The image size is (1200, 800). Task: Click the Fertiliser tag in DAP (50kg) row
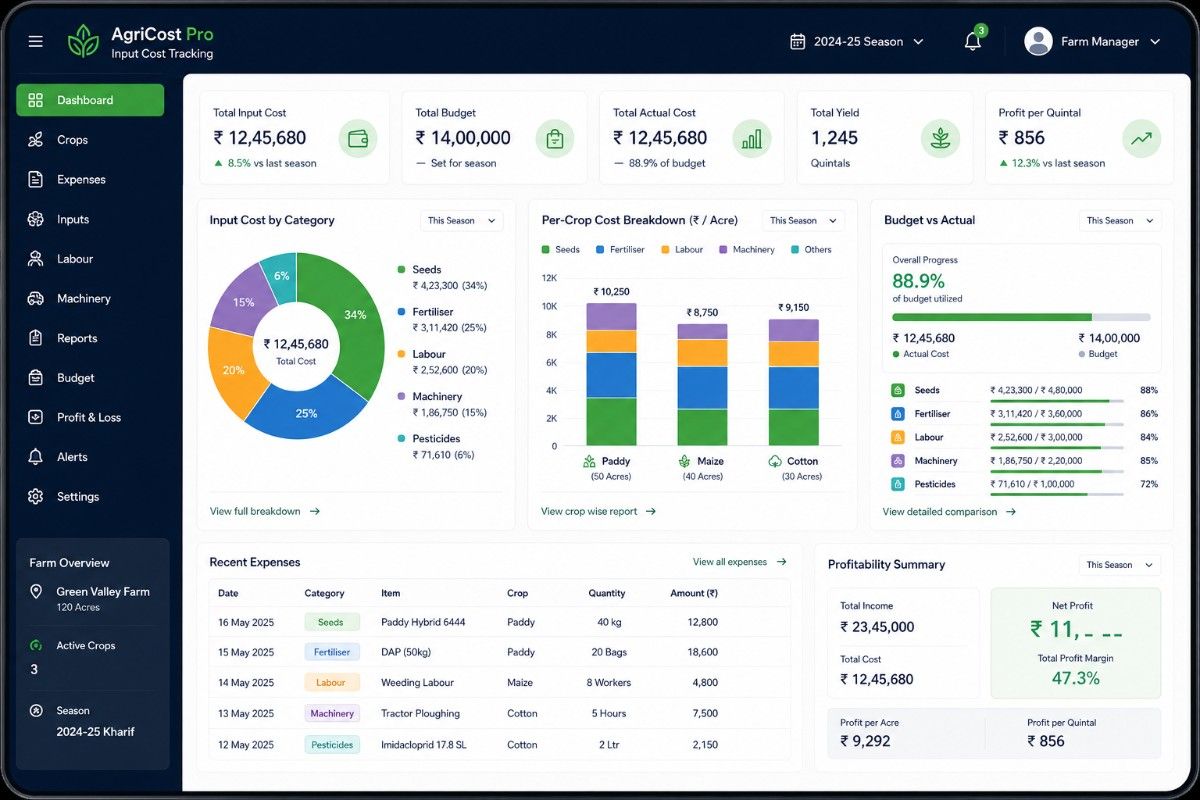[x=332, y=652]
